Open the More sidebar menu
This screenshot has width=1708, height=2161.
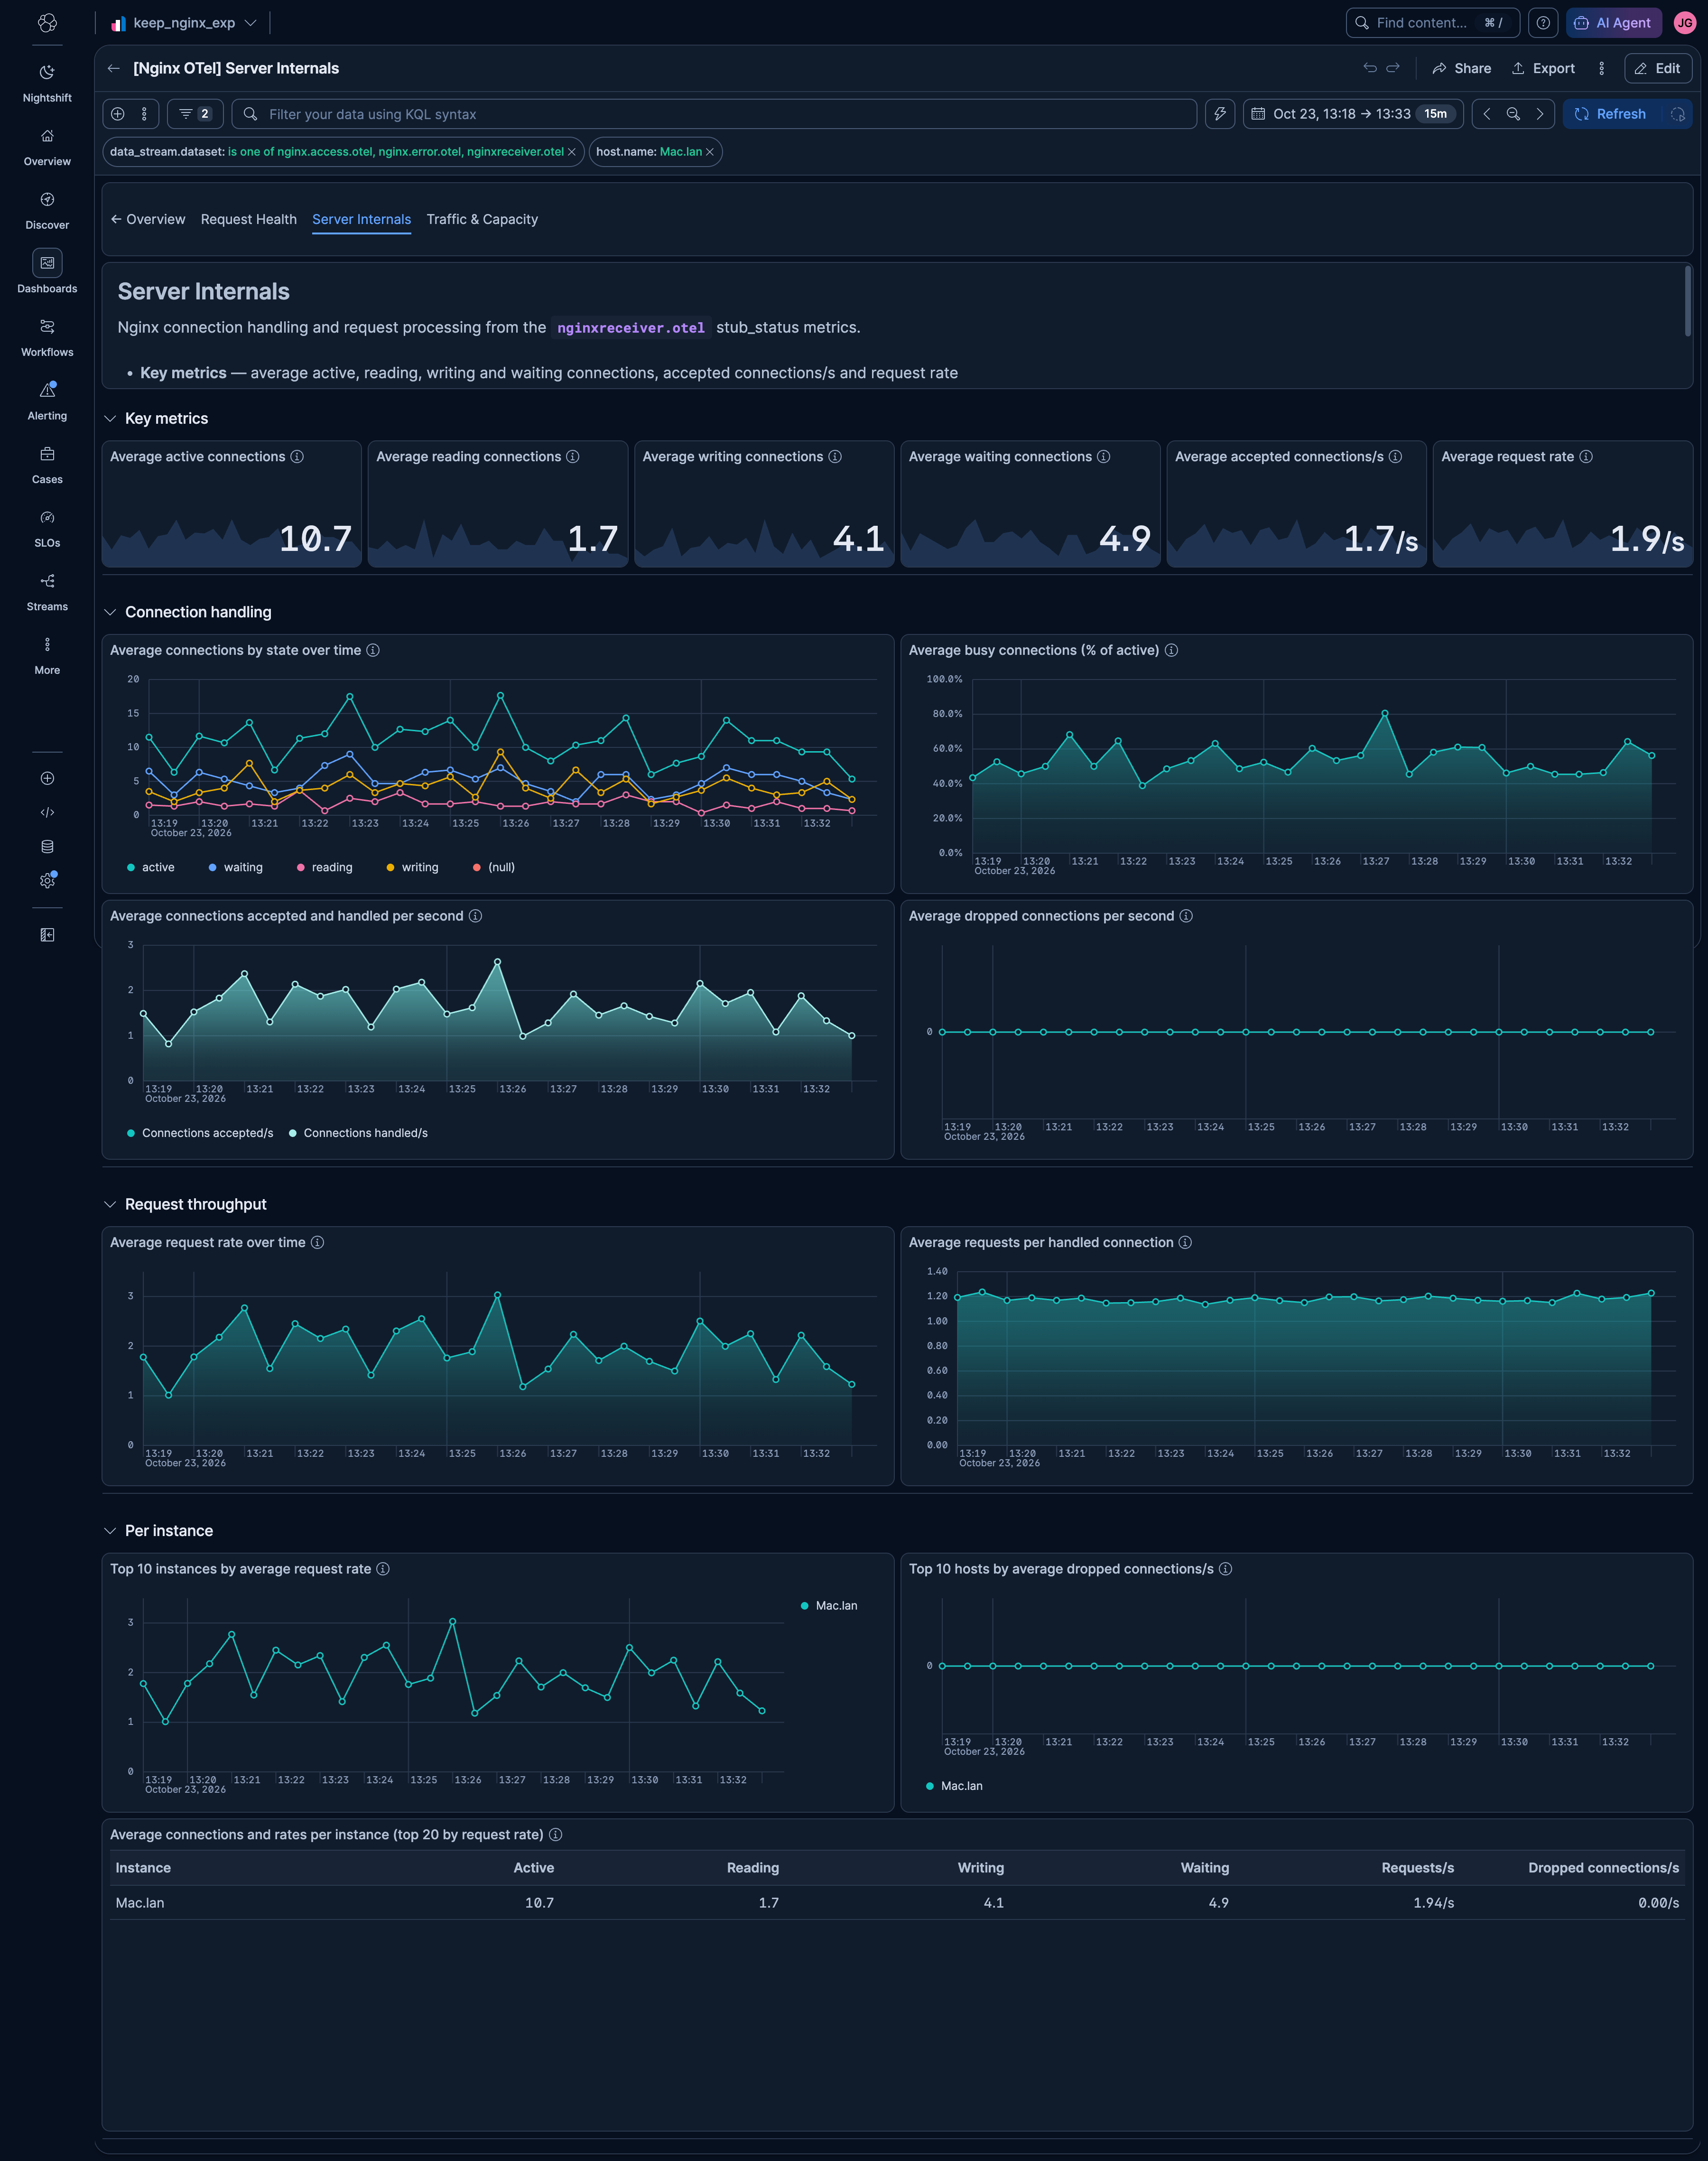(47, 656)
